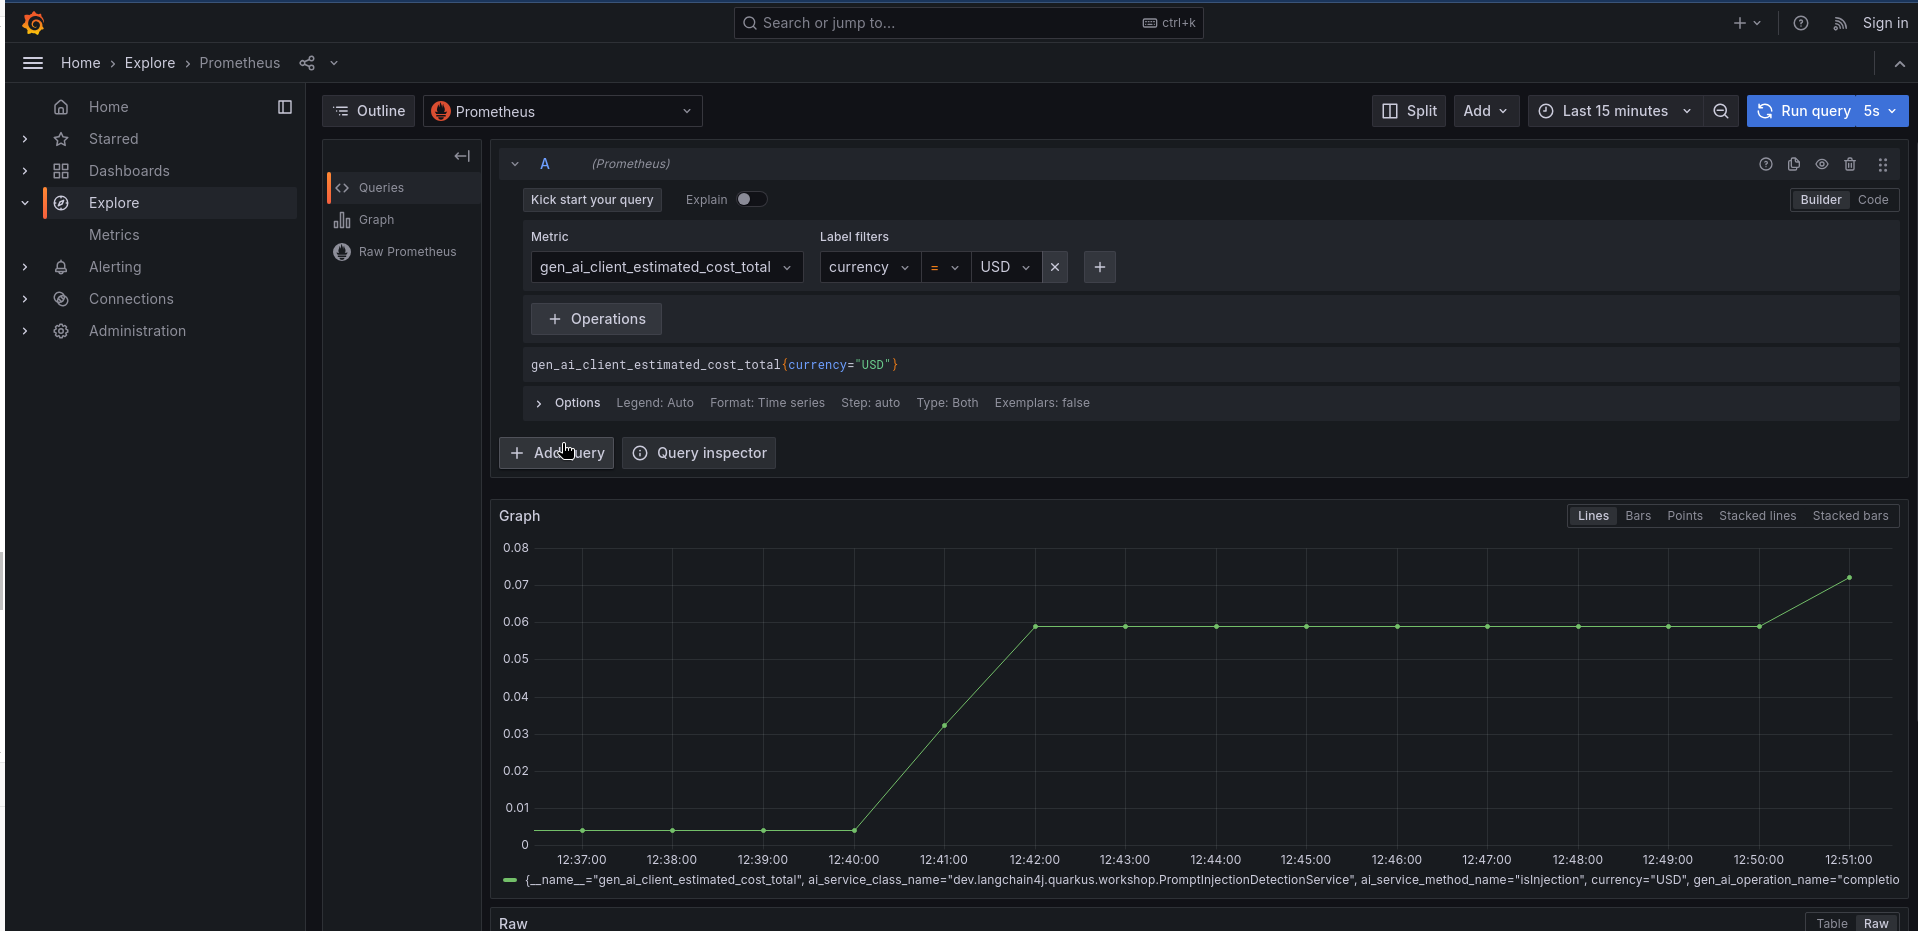Select Bars graph style

(1637, 516)
